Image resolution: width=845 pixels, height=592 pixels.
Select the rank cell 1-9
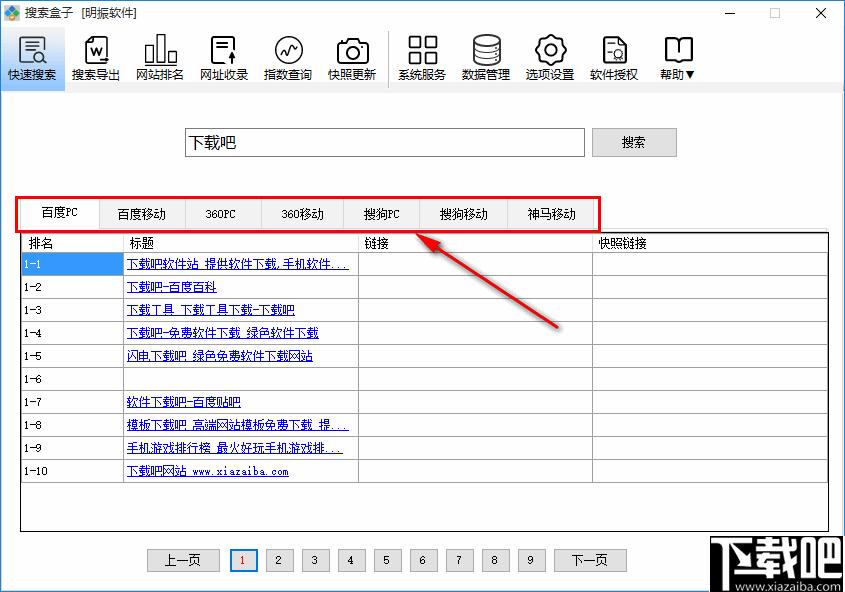click(x=72, y=448)
